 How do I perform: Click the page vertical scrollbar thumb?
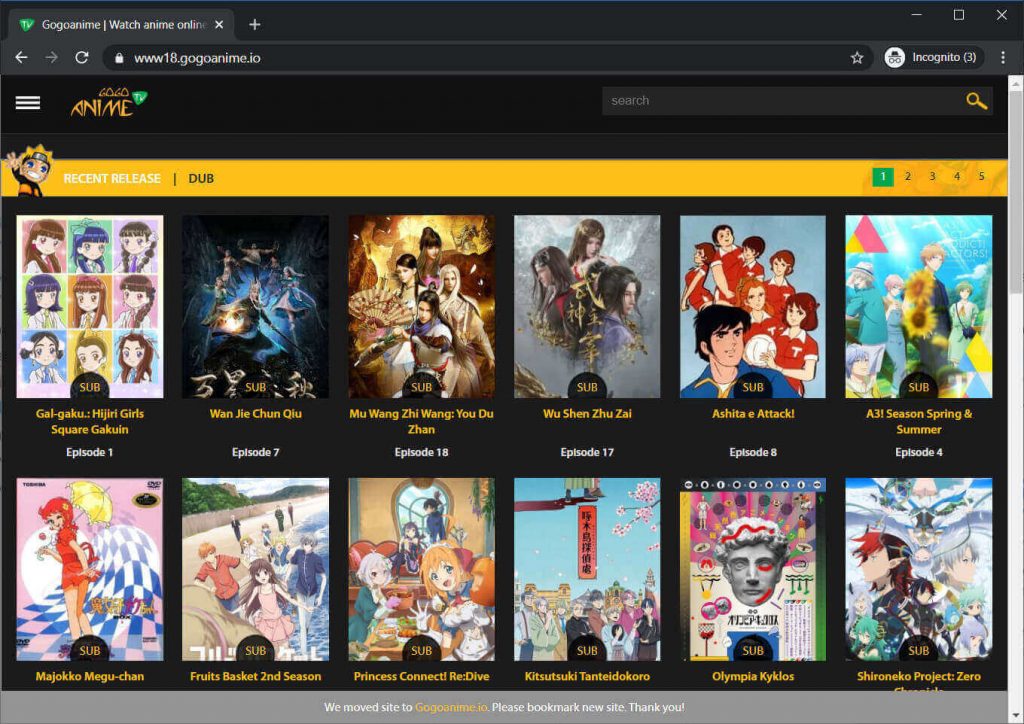[x=1016, y=193]
